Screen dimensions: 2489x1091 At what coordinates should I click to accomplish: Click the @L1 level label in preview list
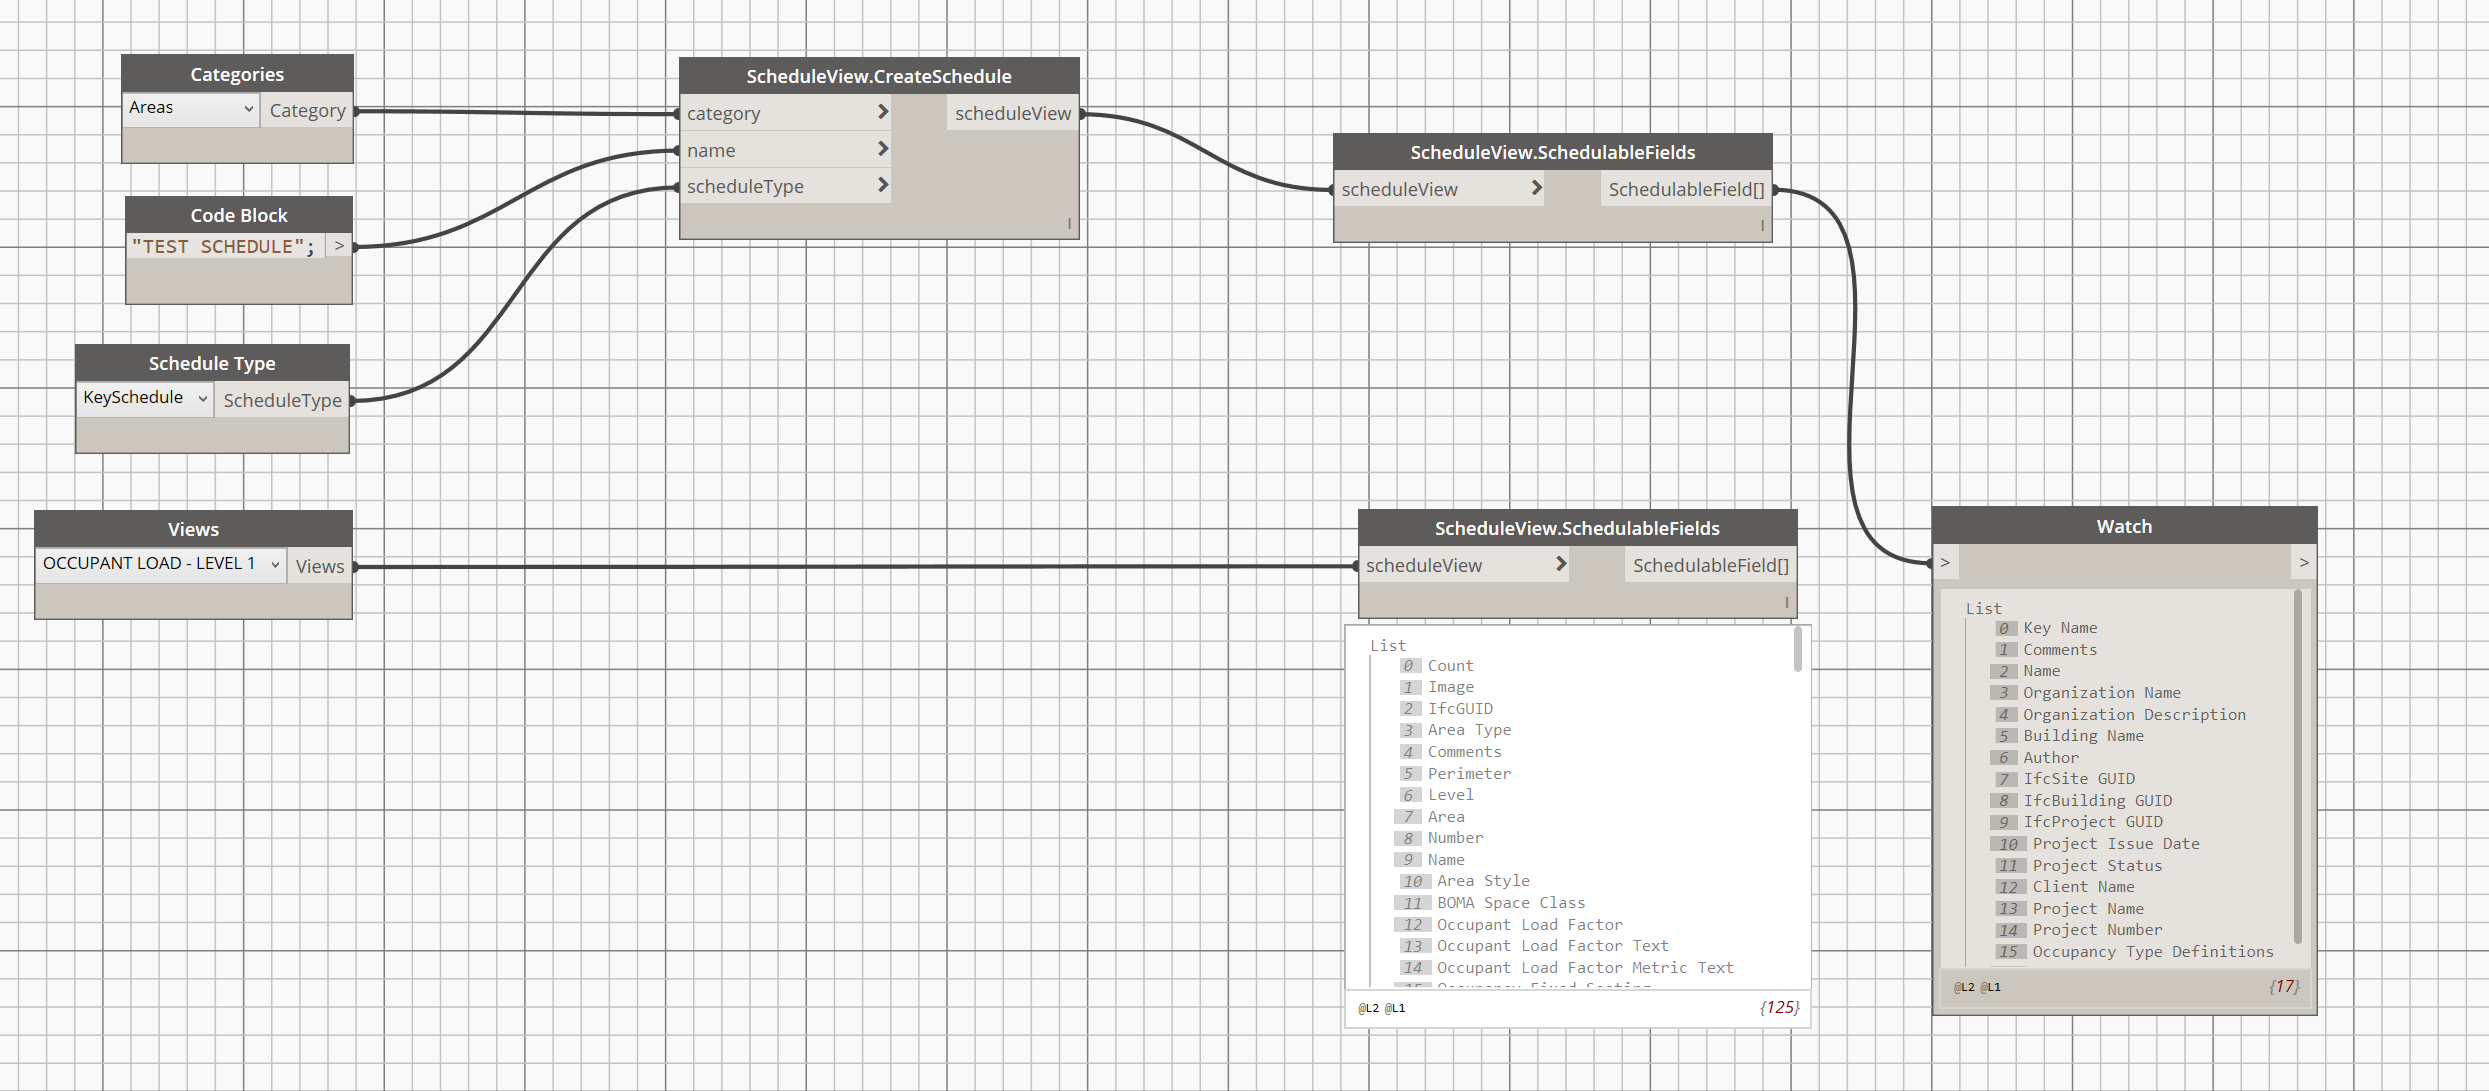click(1395, 1008)
